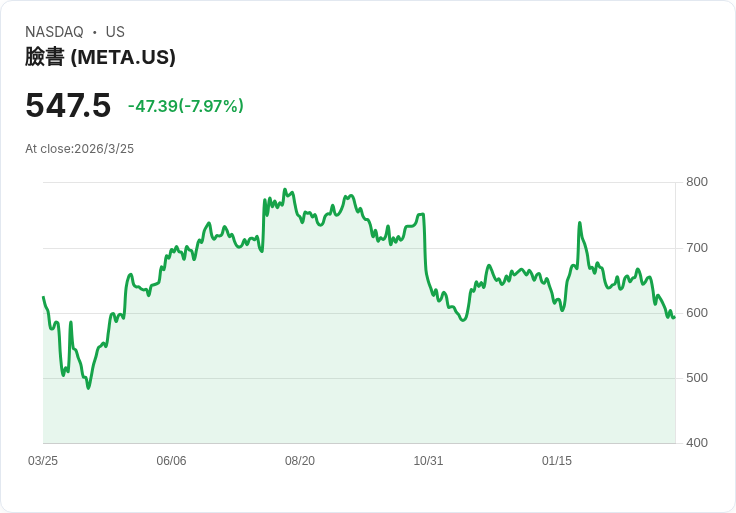Click the 547.5 current price
Viewport: 736px width, 513px height.
pos(68,106)
